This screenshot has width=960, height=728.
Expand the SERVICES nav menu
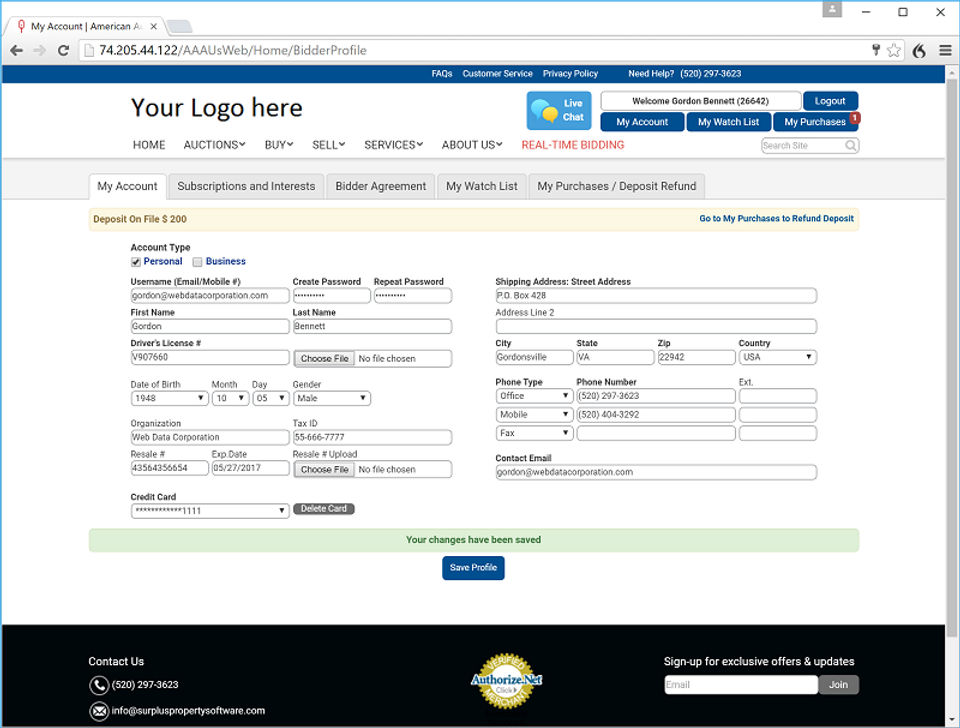pos(393,145)
